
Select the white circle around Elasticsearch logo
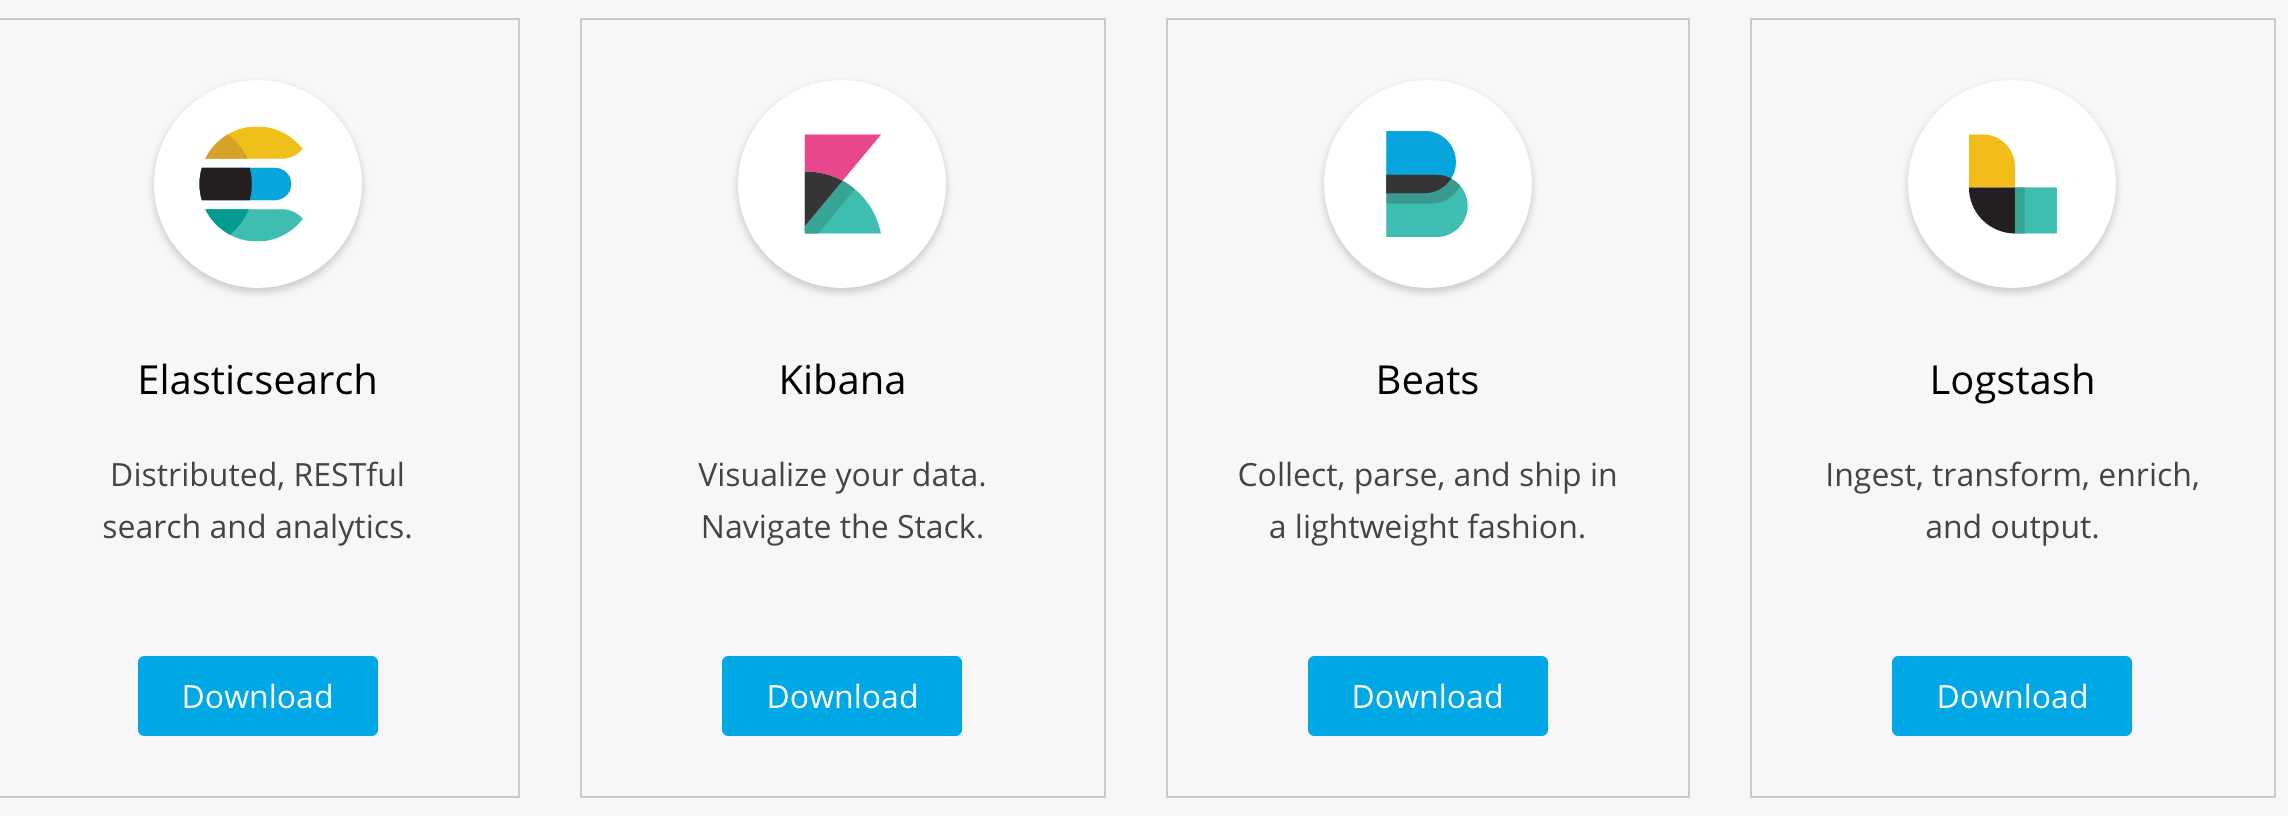click(258, 184)
